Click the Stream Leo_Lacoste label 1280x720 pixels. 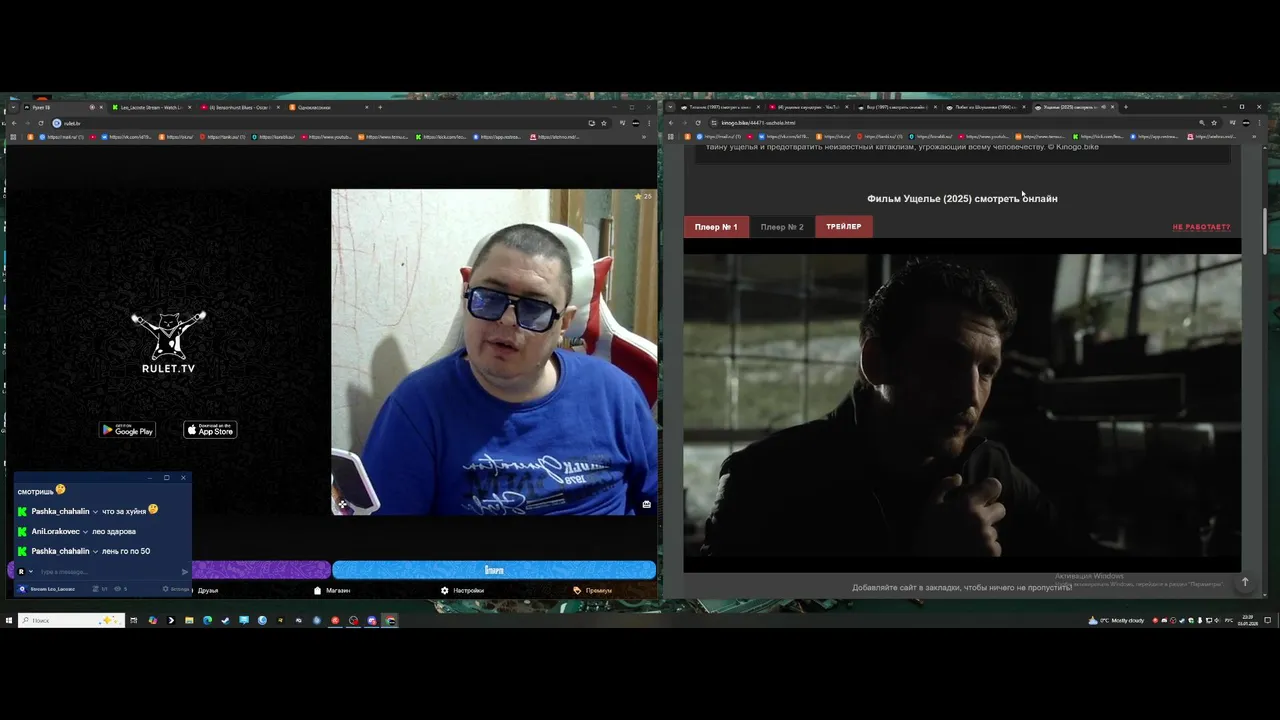coord(52,589)
